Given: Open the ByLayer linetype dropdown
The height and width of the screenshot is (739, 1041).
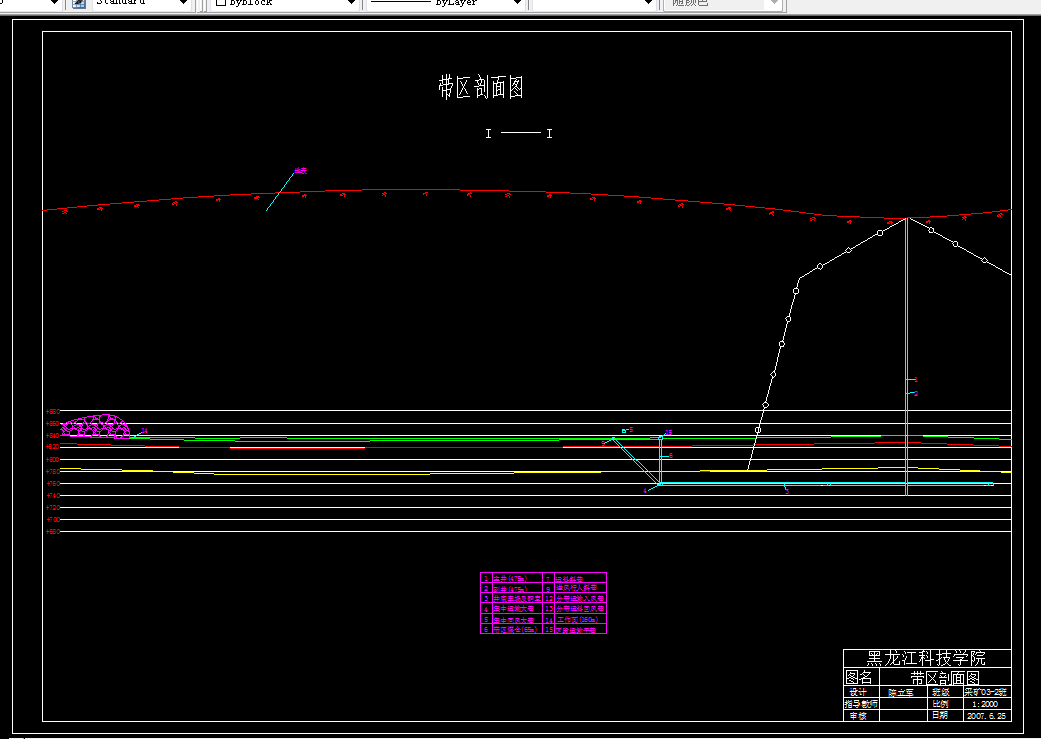Looking at the screenshot, I should 517,3.
